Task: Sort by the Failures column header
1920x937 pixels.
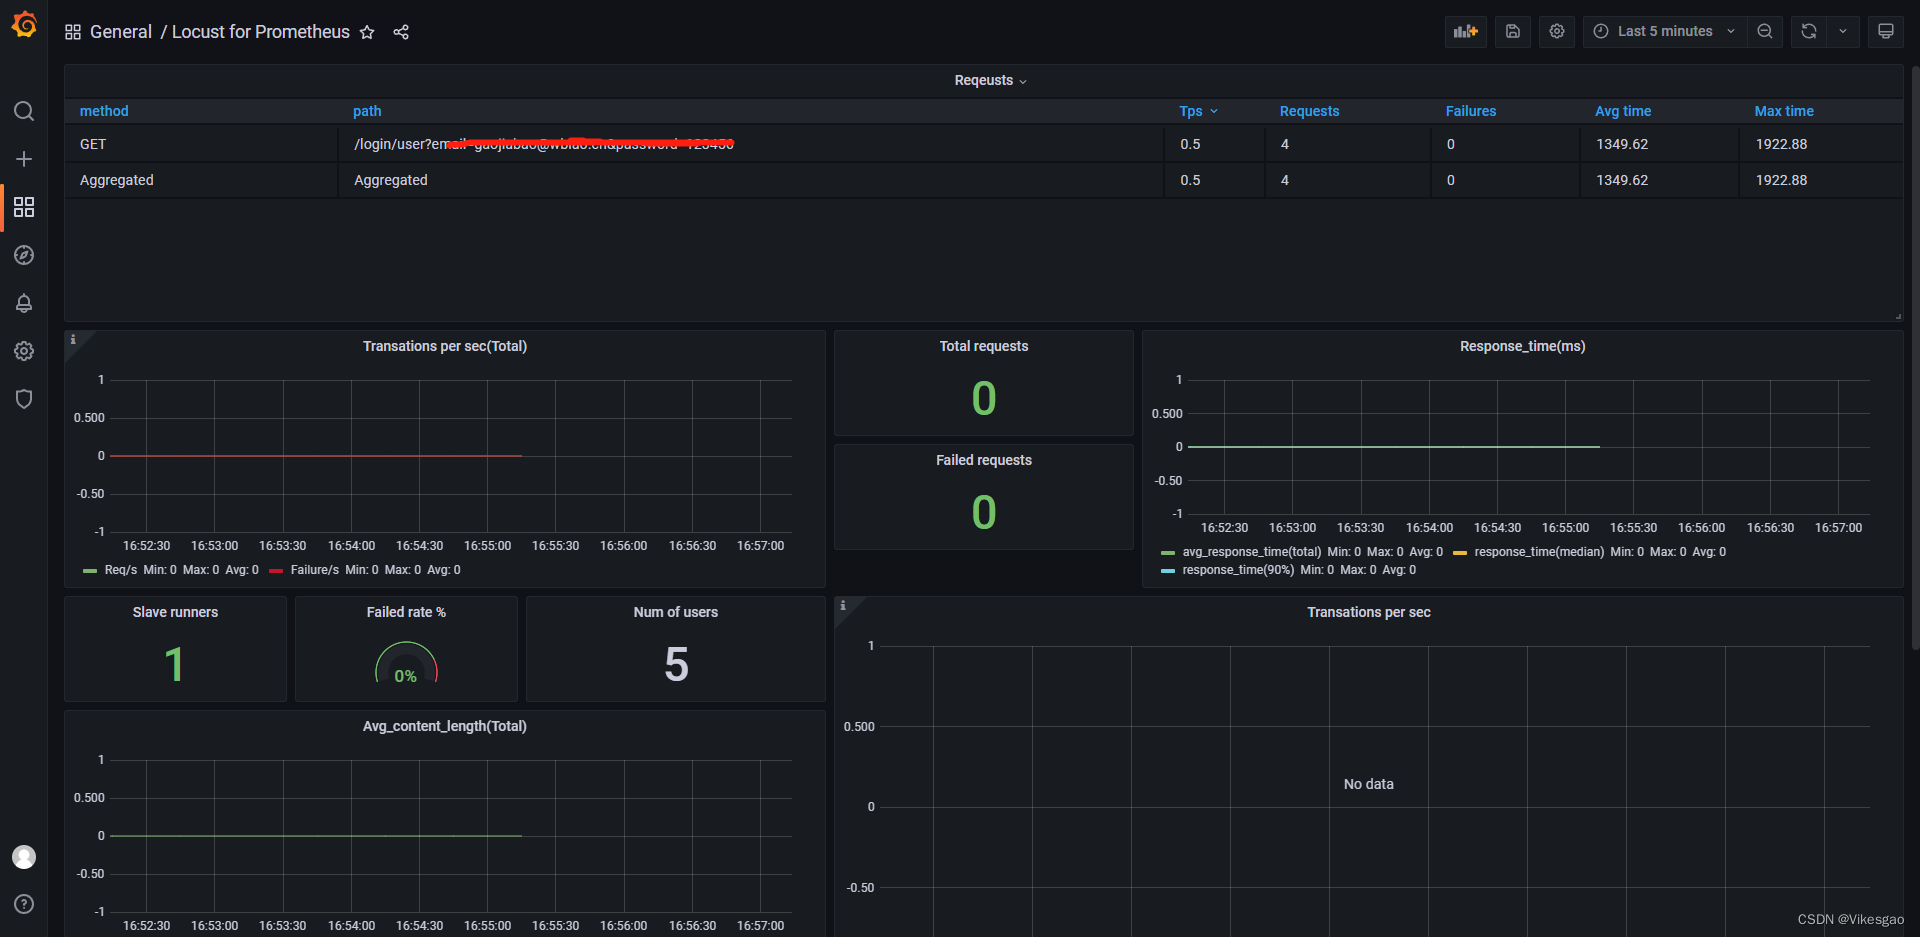Action: tap(1471, 111)
